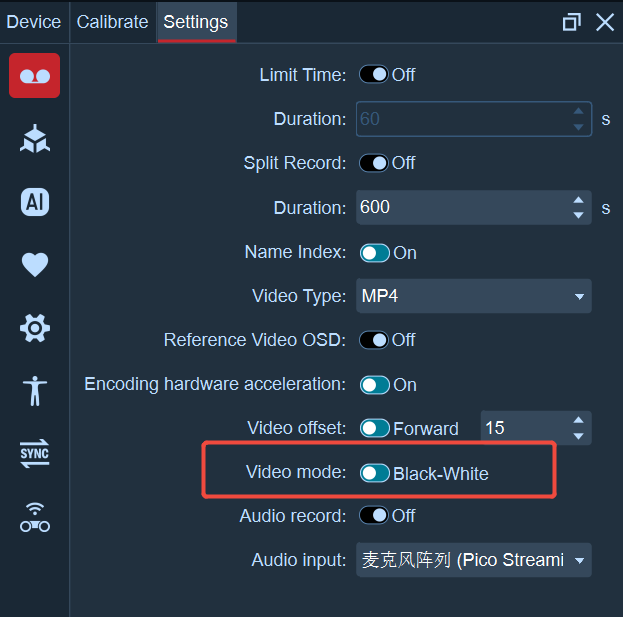This screenshot has width=623, height=617.
Task: Click the heart icon in sidebar
Action: [x=35, y=265]
